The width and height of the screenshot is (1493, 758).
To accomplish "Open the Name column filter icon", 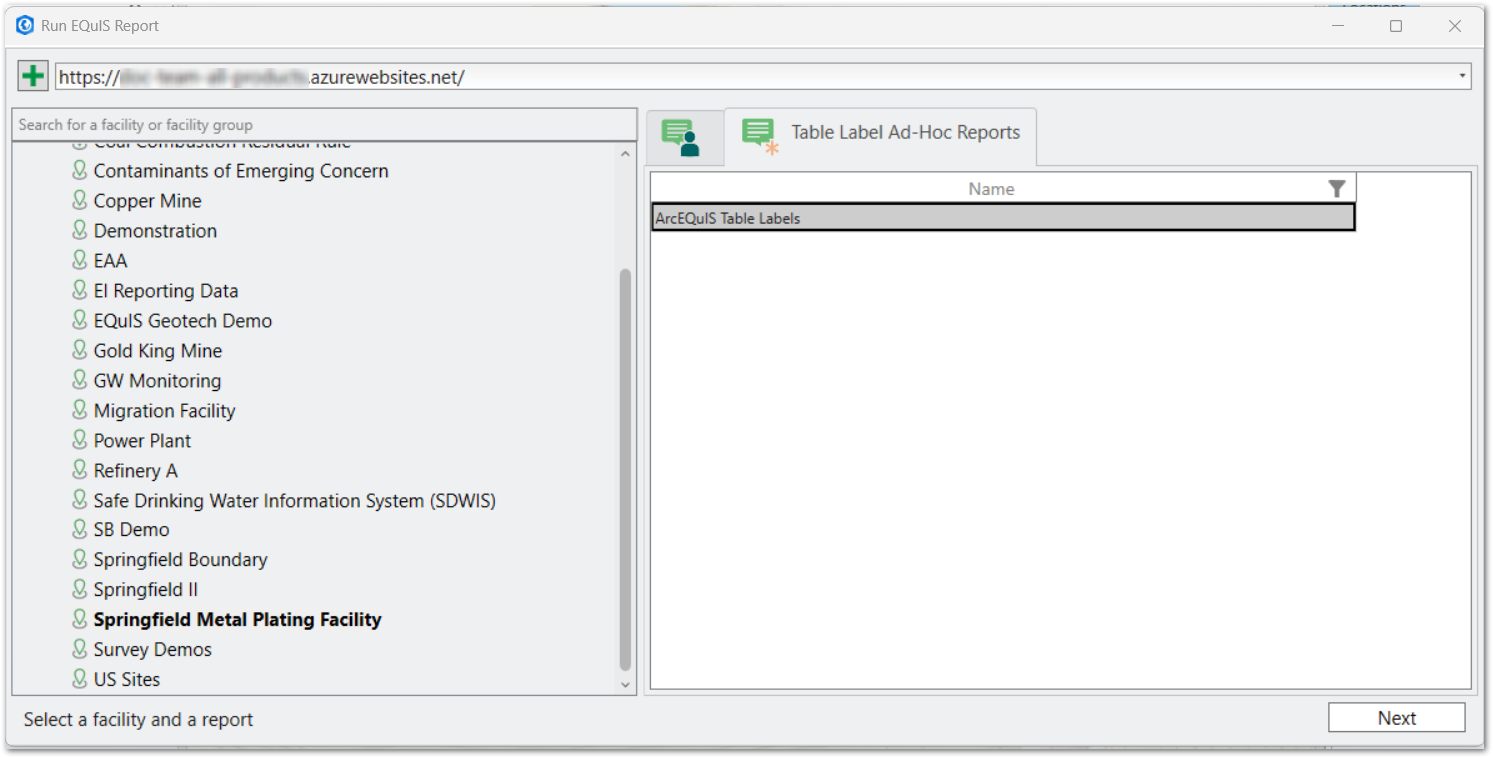I will pos(1336,189).
